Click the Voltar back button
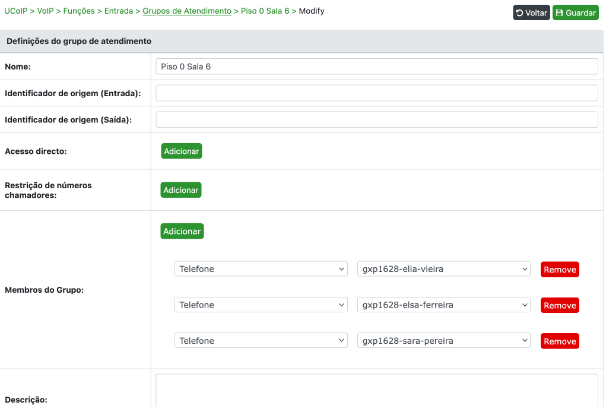 click(530, 13)
